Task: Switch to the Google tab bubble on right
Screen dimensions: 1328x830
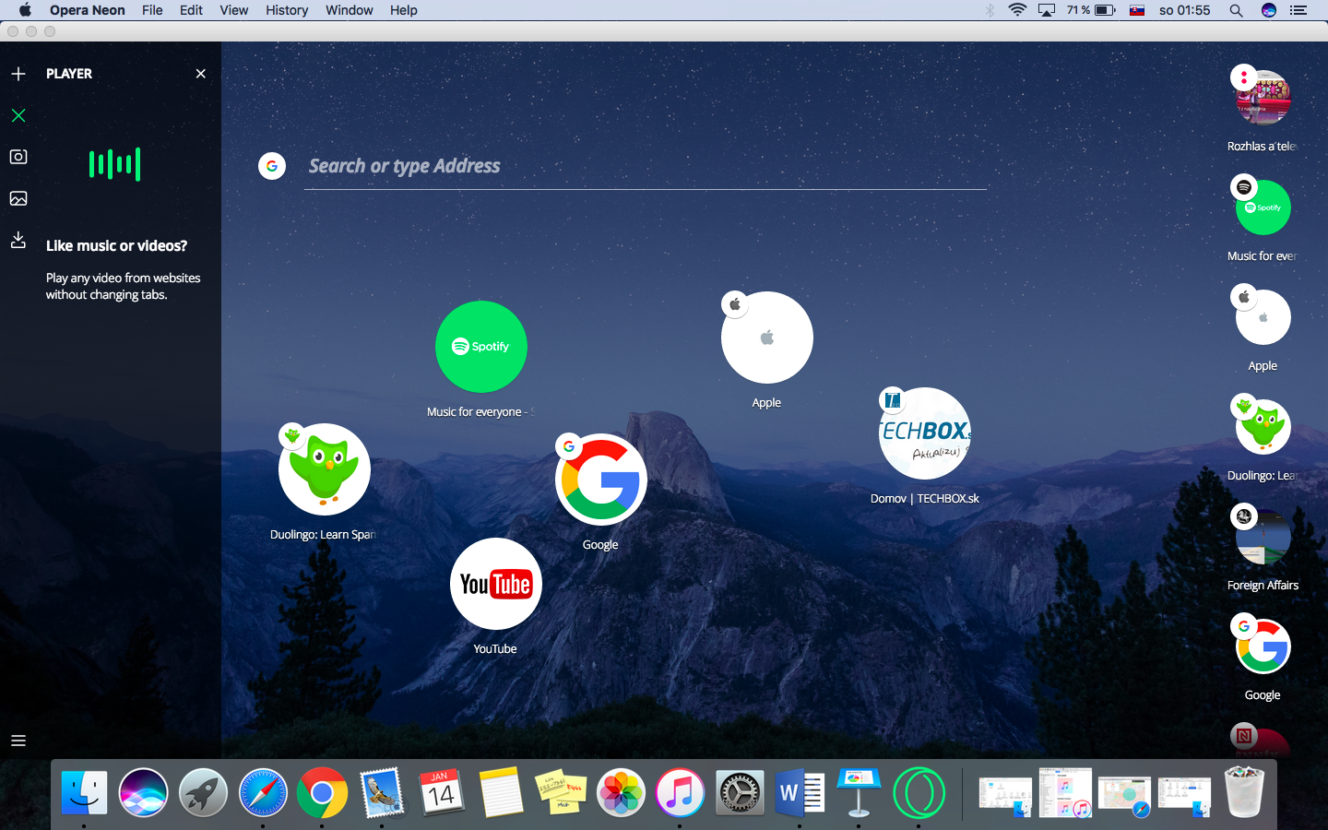Action: (x=1263, y=647)
